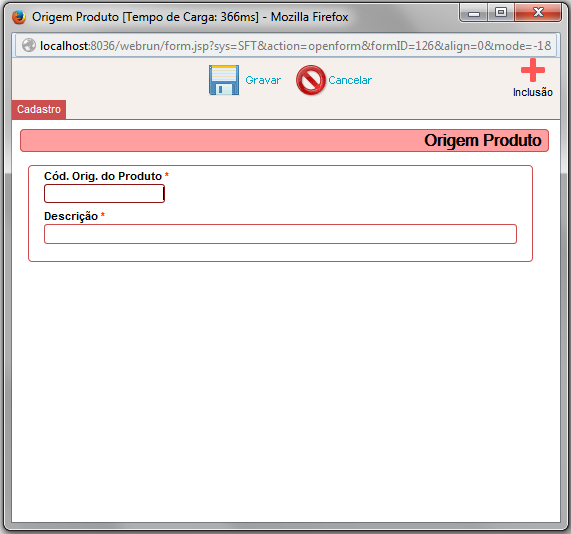Viewport: 571px width, 534px height.
Task: Click the window title bar text
Action: [190, 17]
